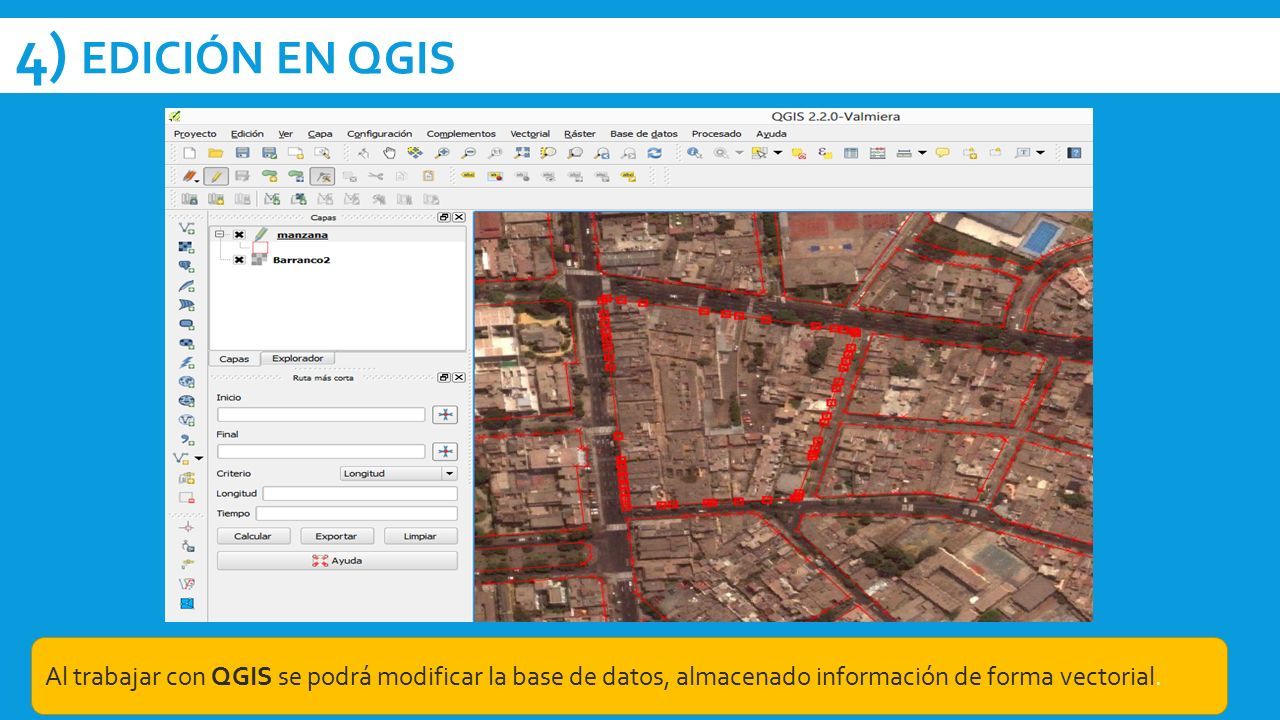Open the text annotation dropdown arrow
Viewport: 1280px width, 720px height.
pos(1040,153)
